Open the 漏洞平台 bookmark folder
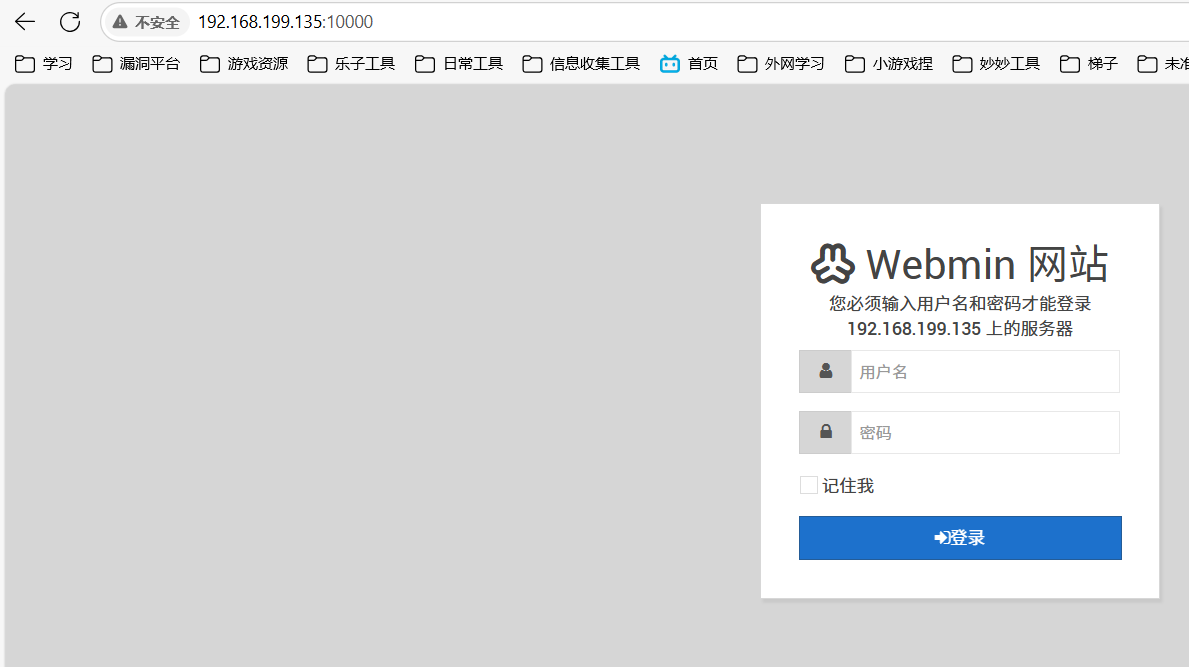The image size is (1189, 667). pyautogui.click(x=136, y=64)
